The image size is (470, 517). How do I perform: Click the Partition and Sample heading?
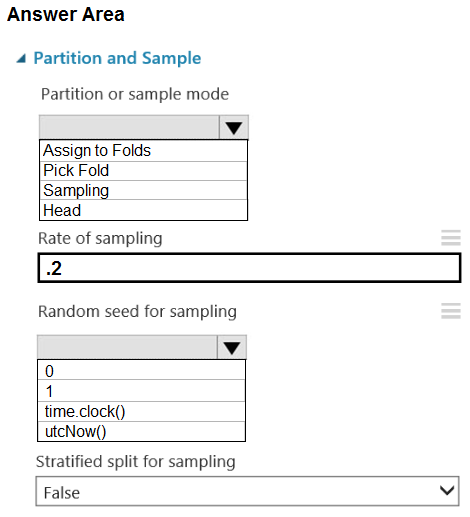point(117,58)
